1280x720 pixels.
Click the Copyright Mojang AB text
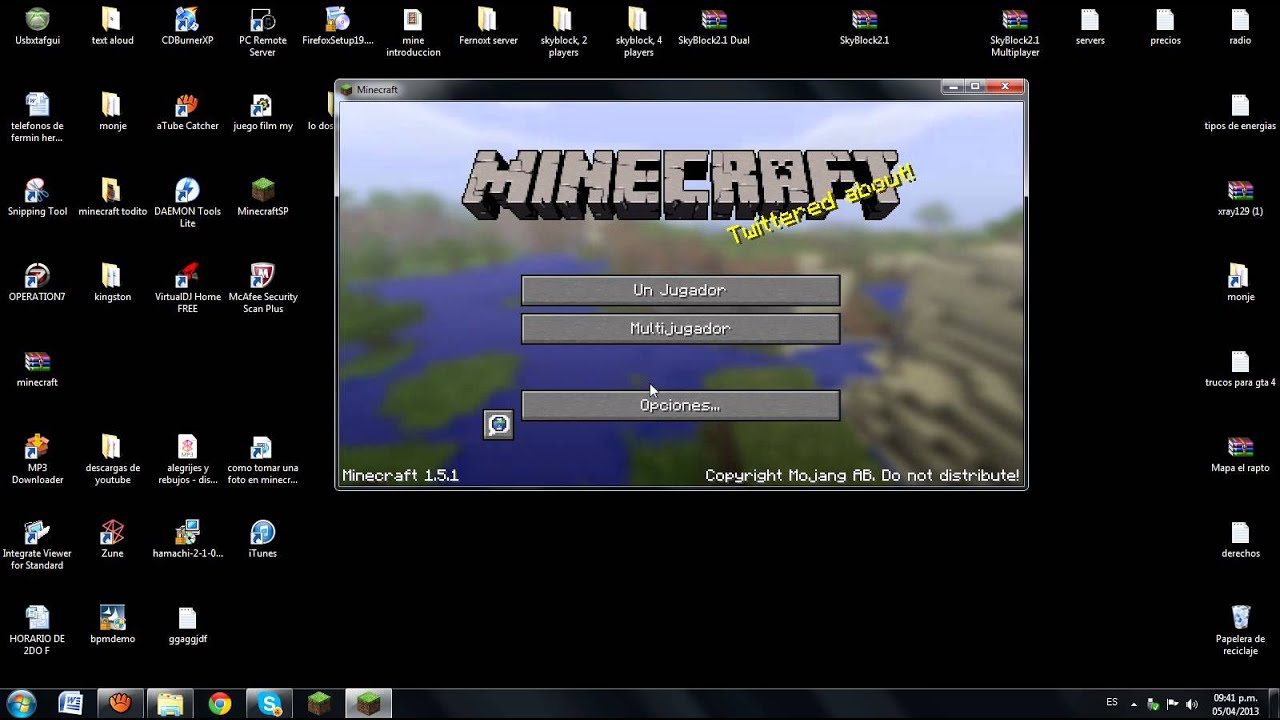[x=862, y=475]
